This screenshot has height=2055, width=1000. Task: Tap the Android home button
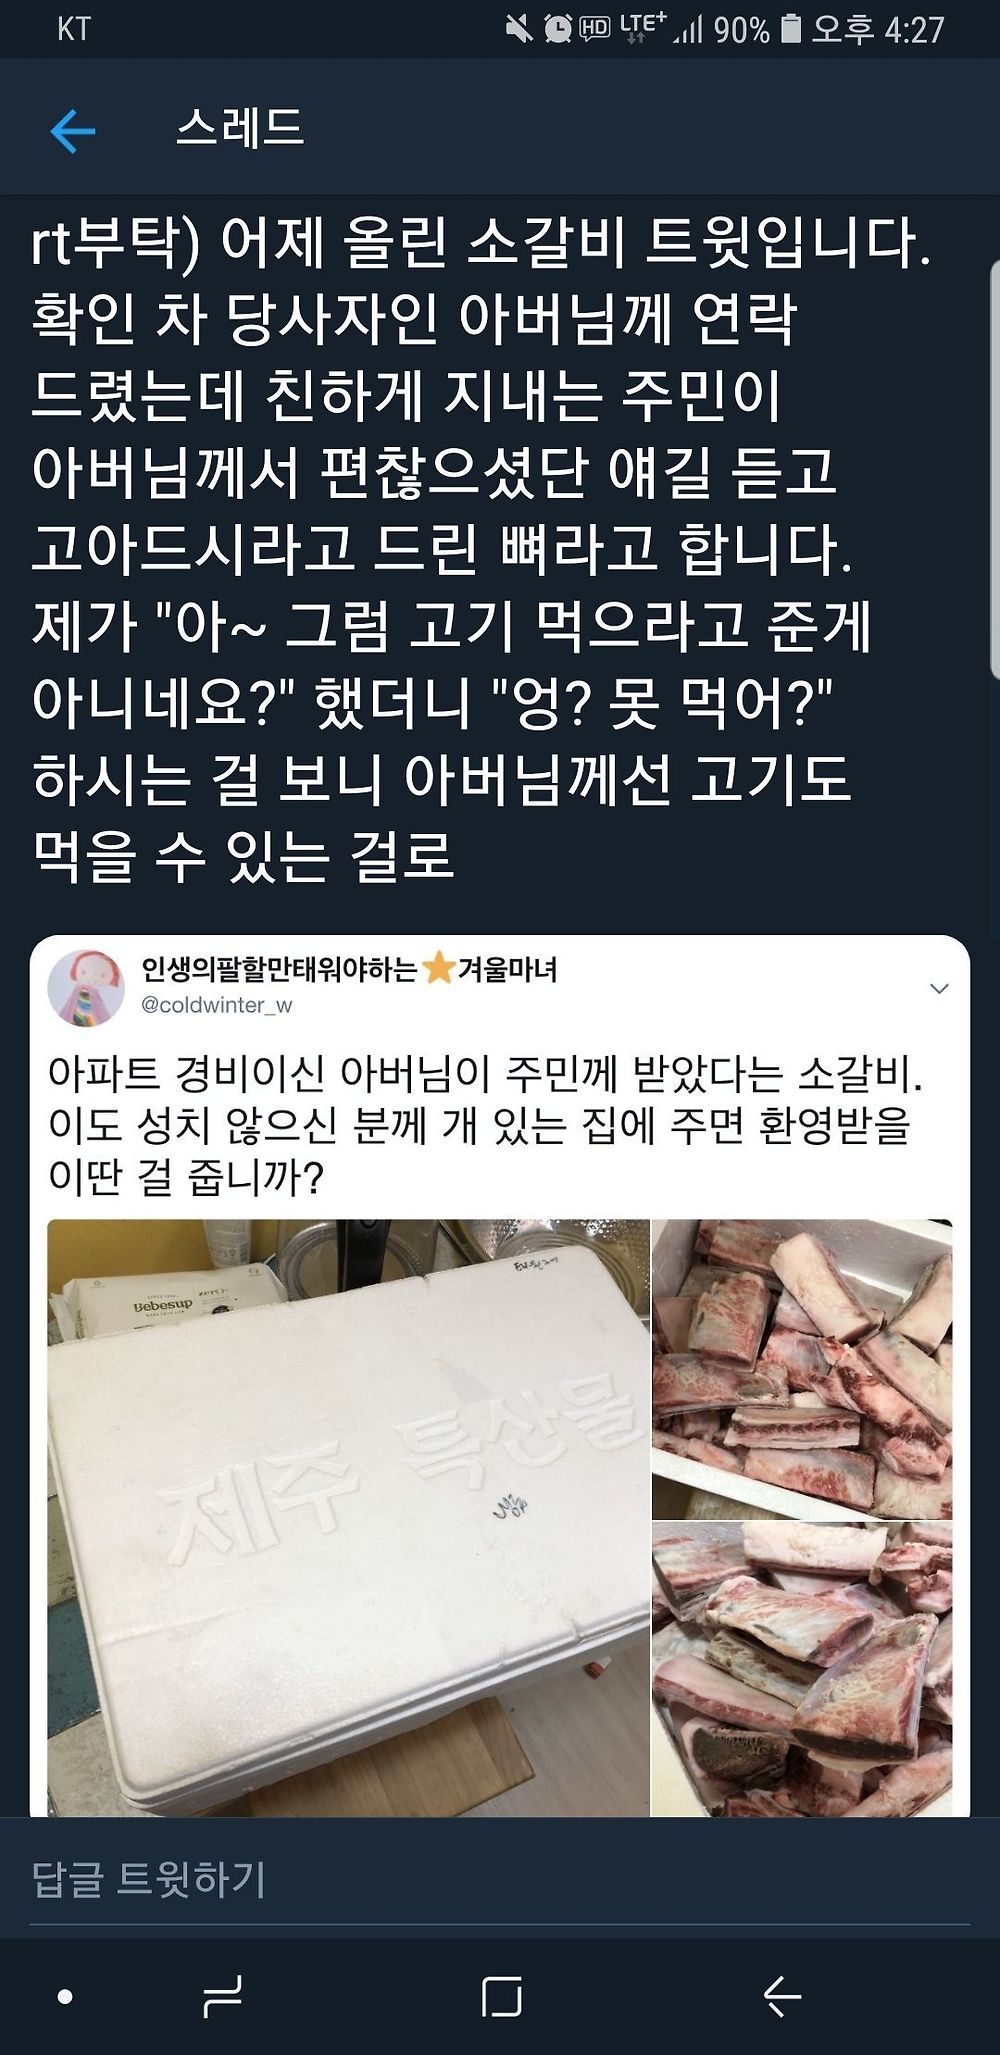501,1997
